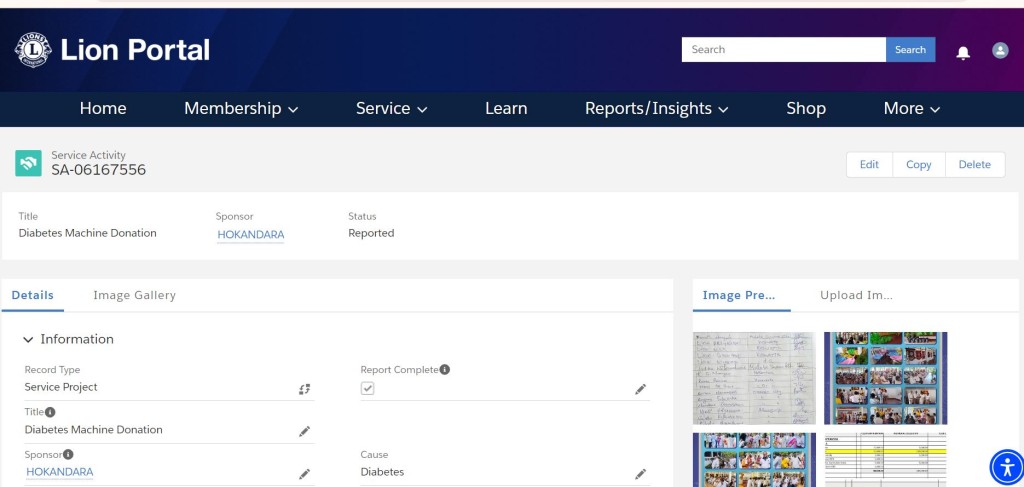Collapse the Information section
The width and height of the screenshot is (1024, 487).
pos(28,339)
